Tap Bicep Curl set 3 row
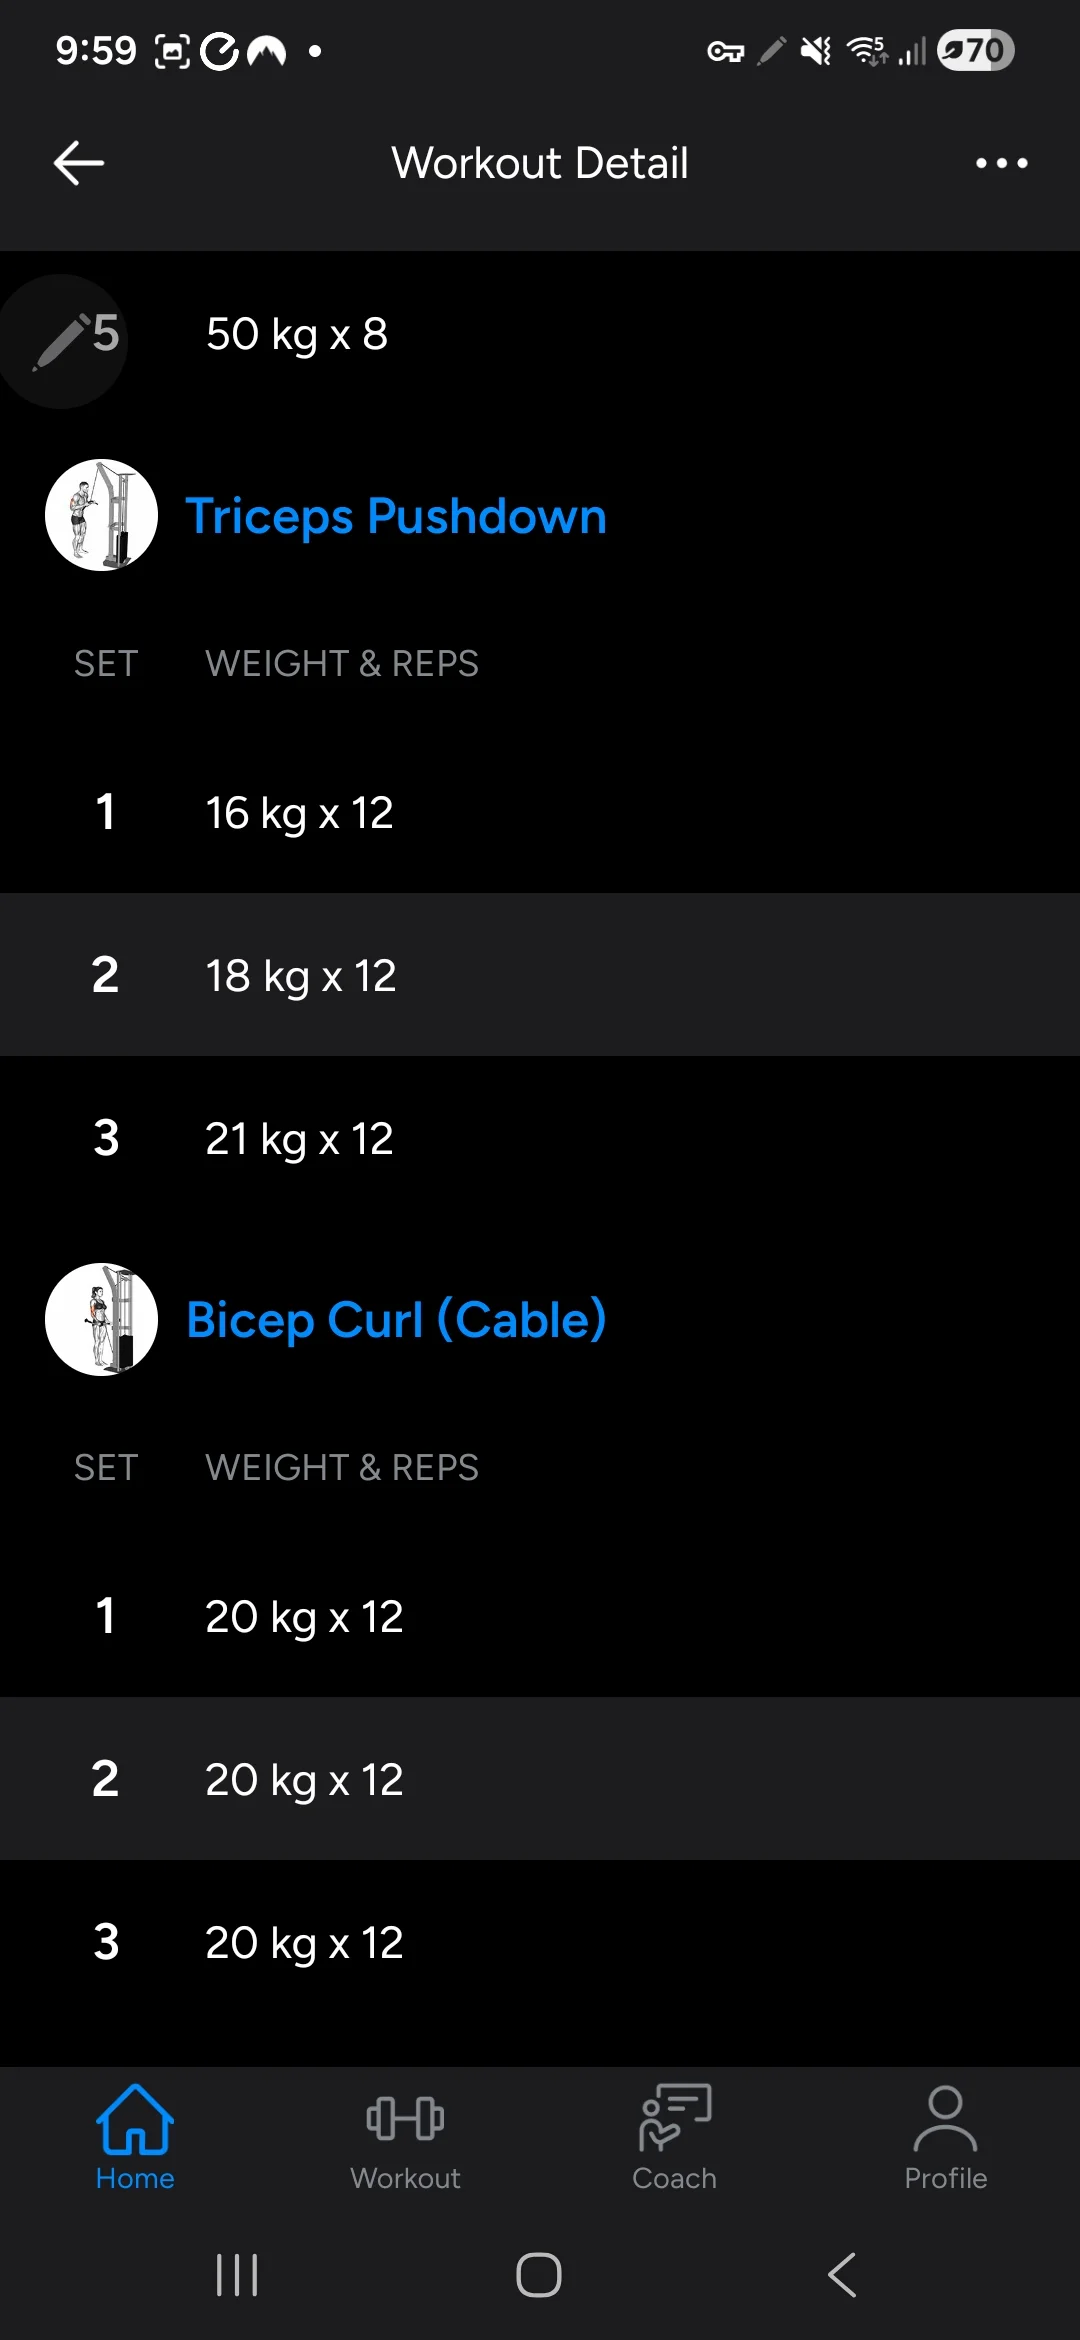The width and height of the screenshot is (1080, 2340). [540, 1942]
